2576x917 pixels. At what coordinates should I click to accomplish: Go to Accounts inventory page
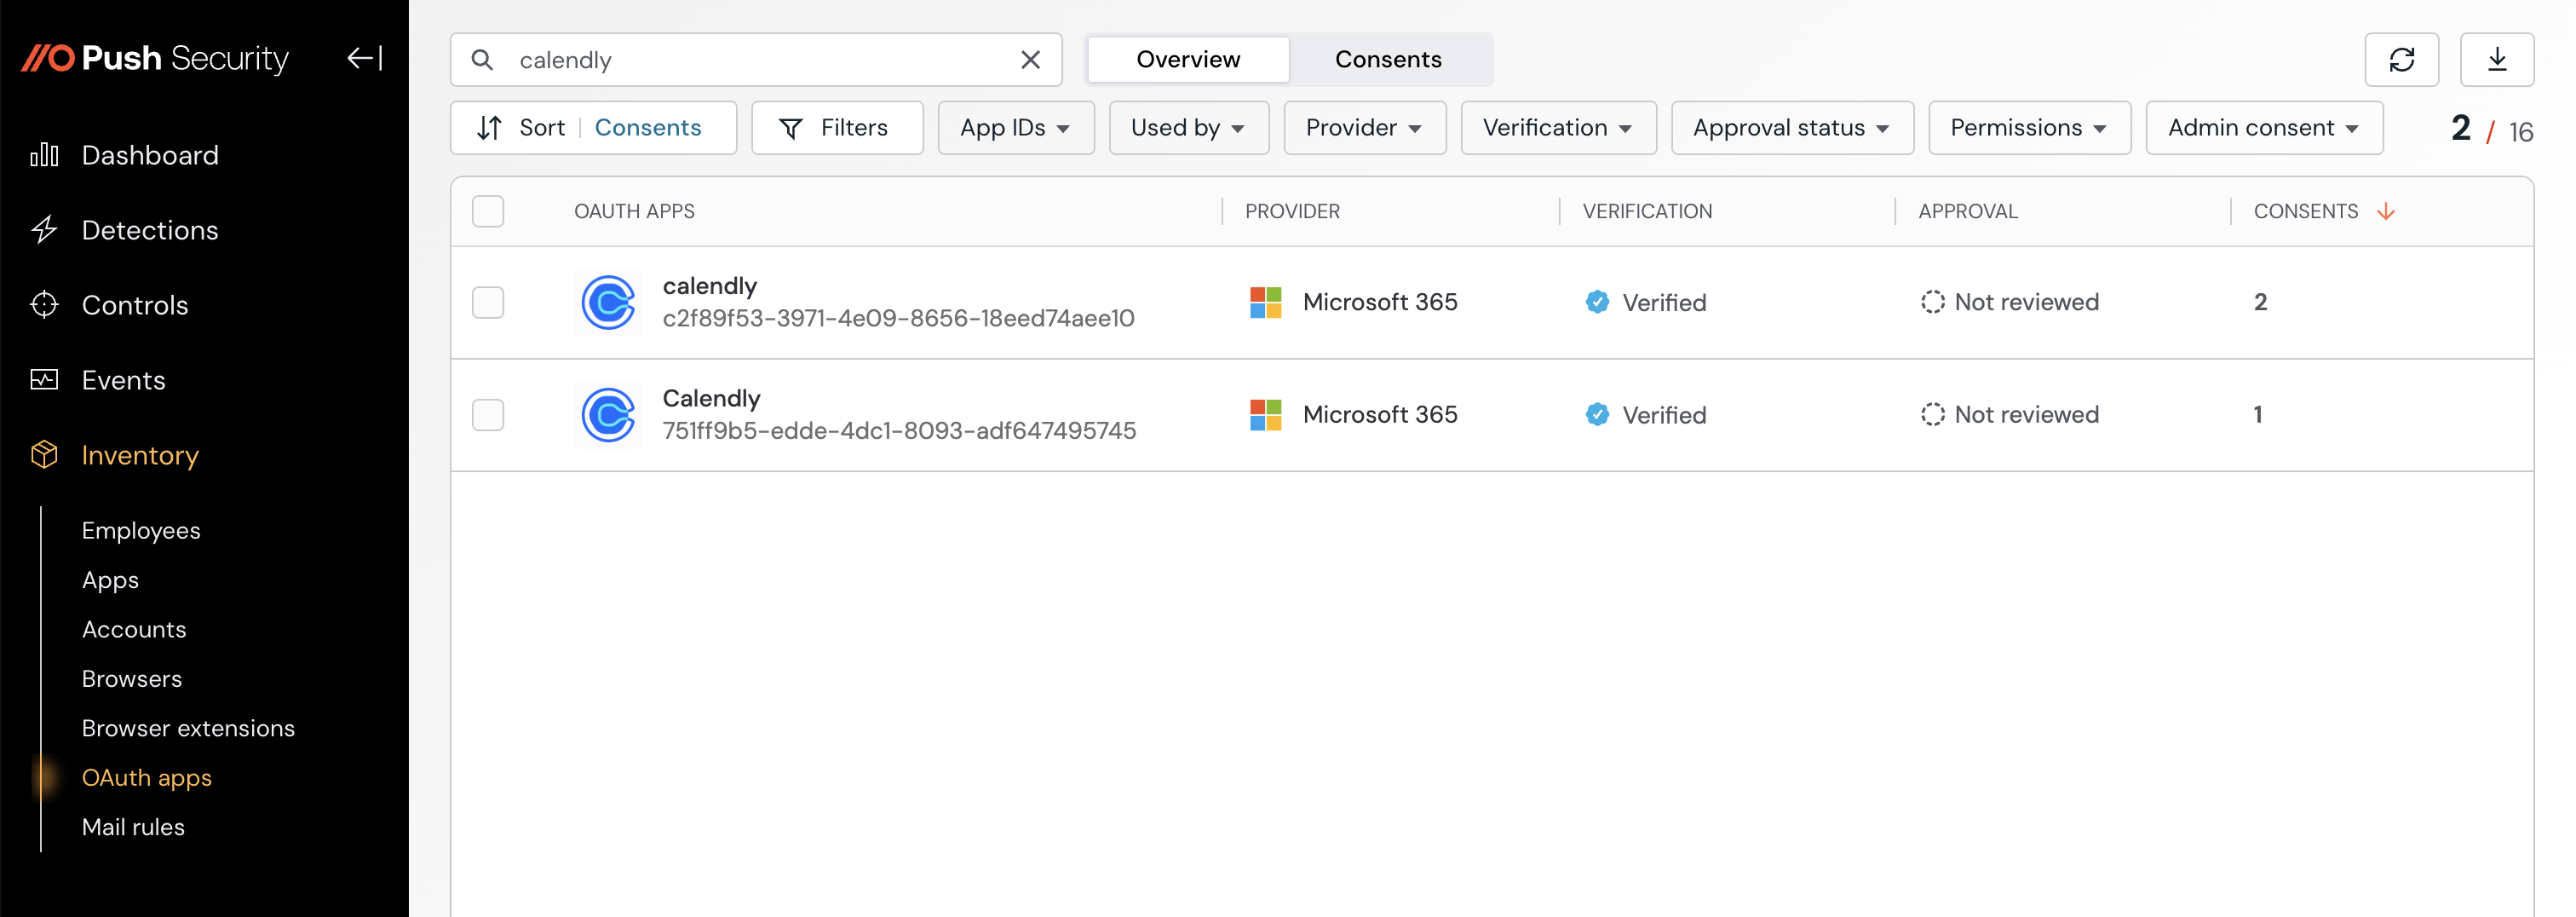pyautogui.click(x=134, y=630)
